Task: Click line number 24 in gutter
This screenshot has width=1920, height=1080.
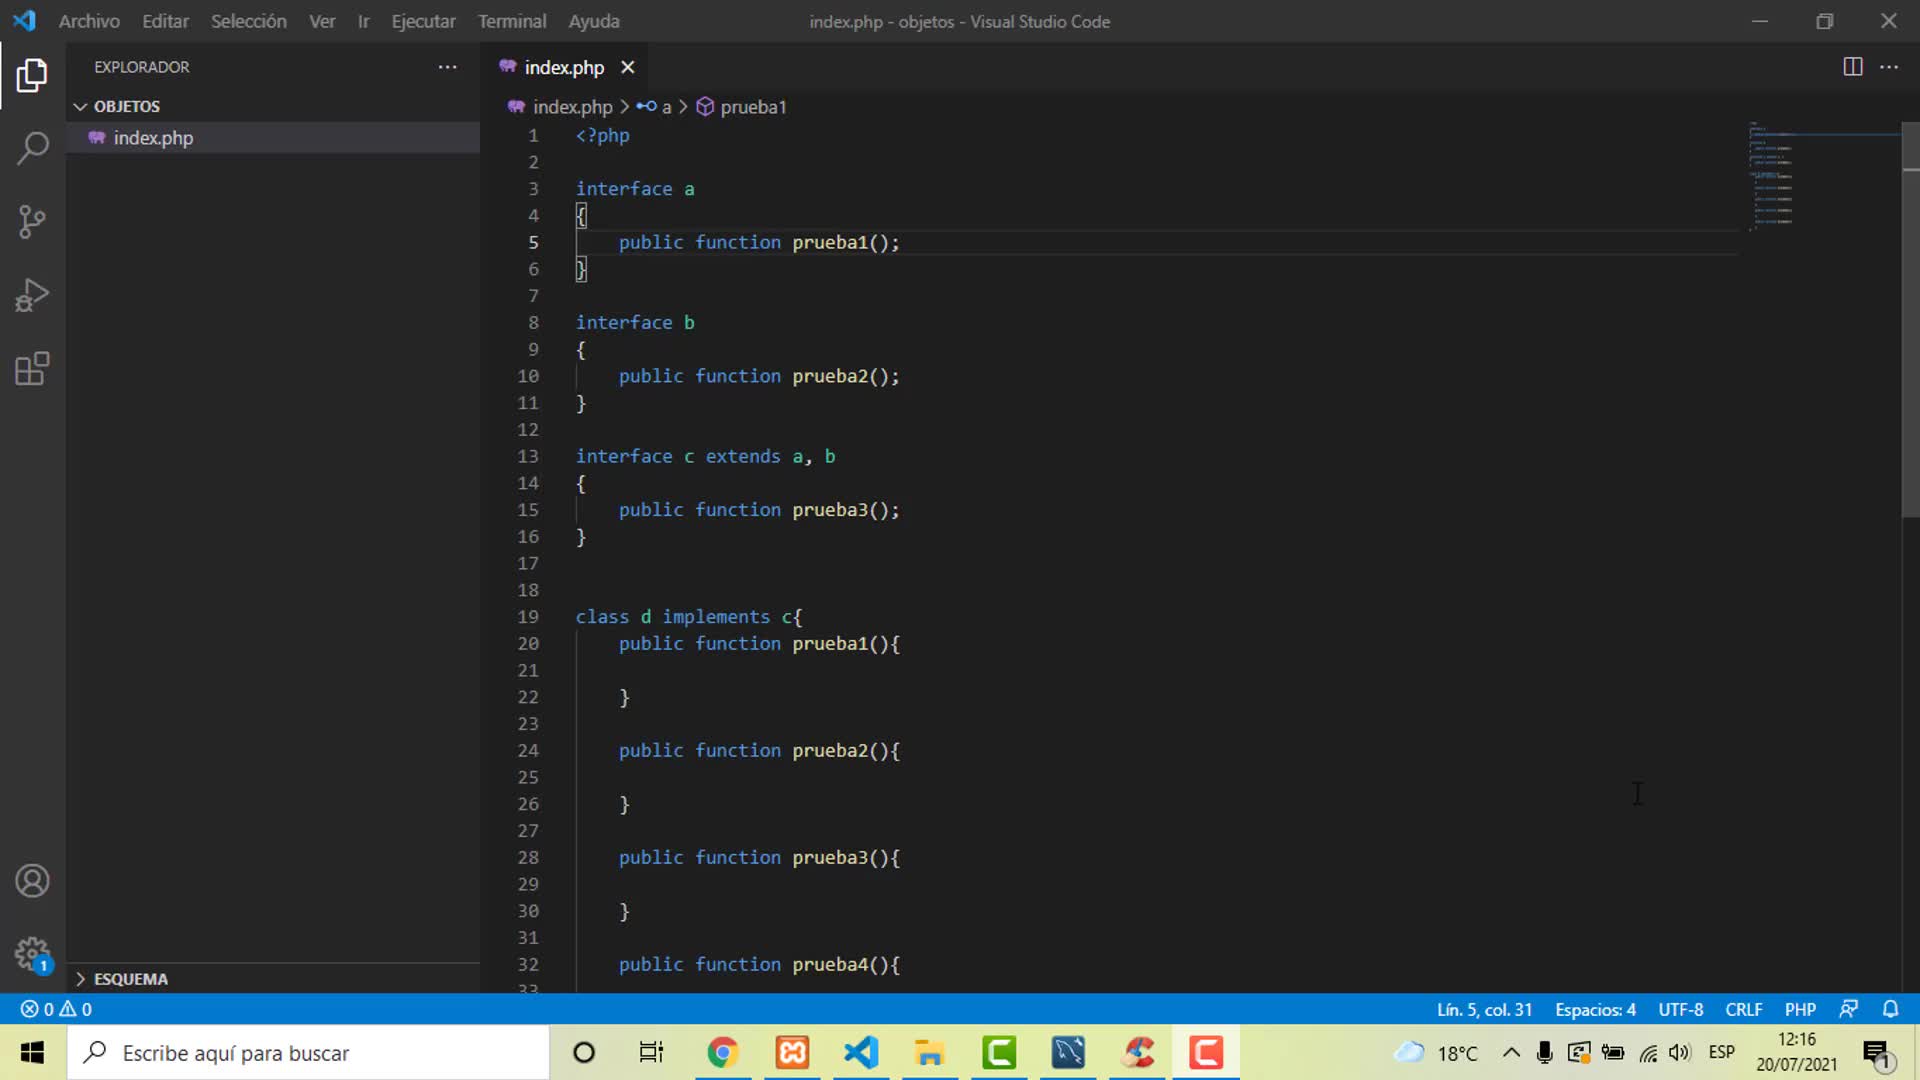Action: pyautogui.click(x=528, y=751)
